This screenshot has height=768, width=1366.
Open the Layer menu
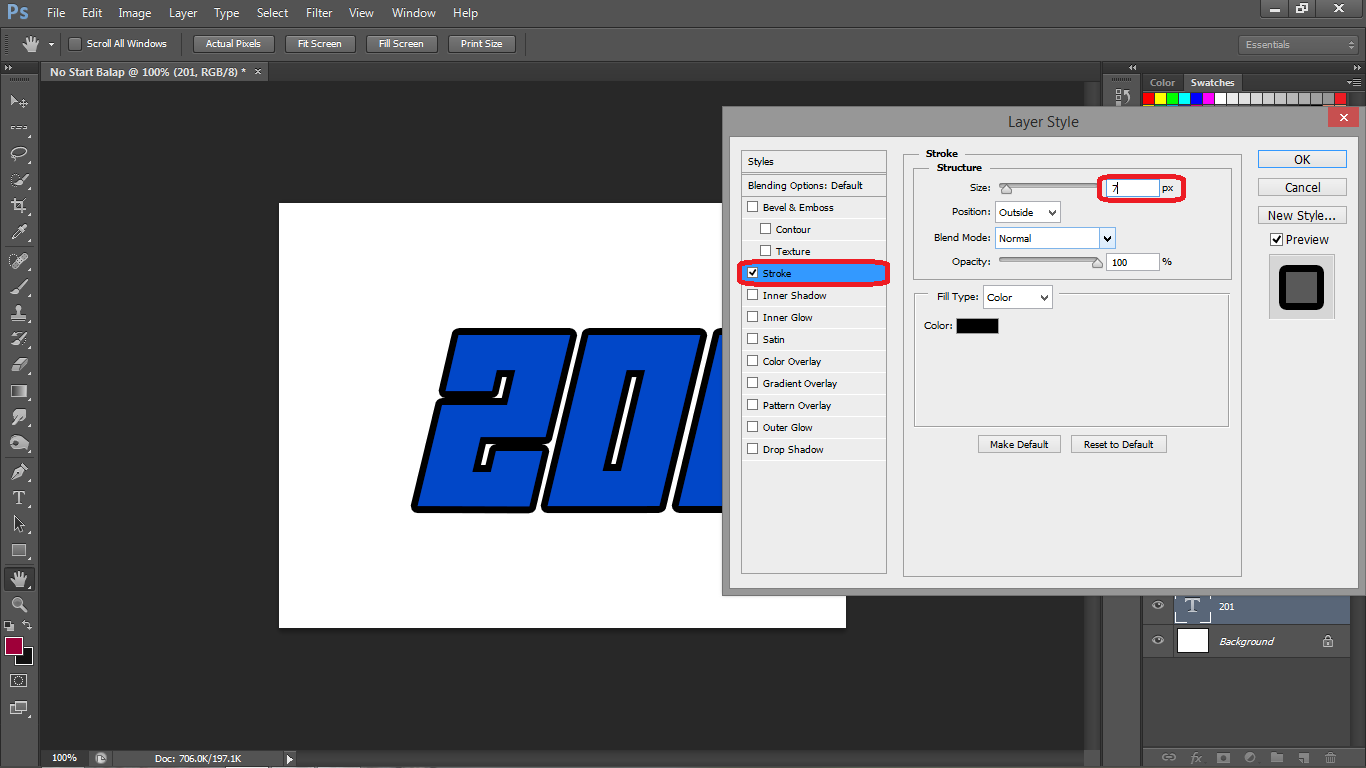[x=183, y=13]
